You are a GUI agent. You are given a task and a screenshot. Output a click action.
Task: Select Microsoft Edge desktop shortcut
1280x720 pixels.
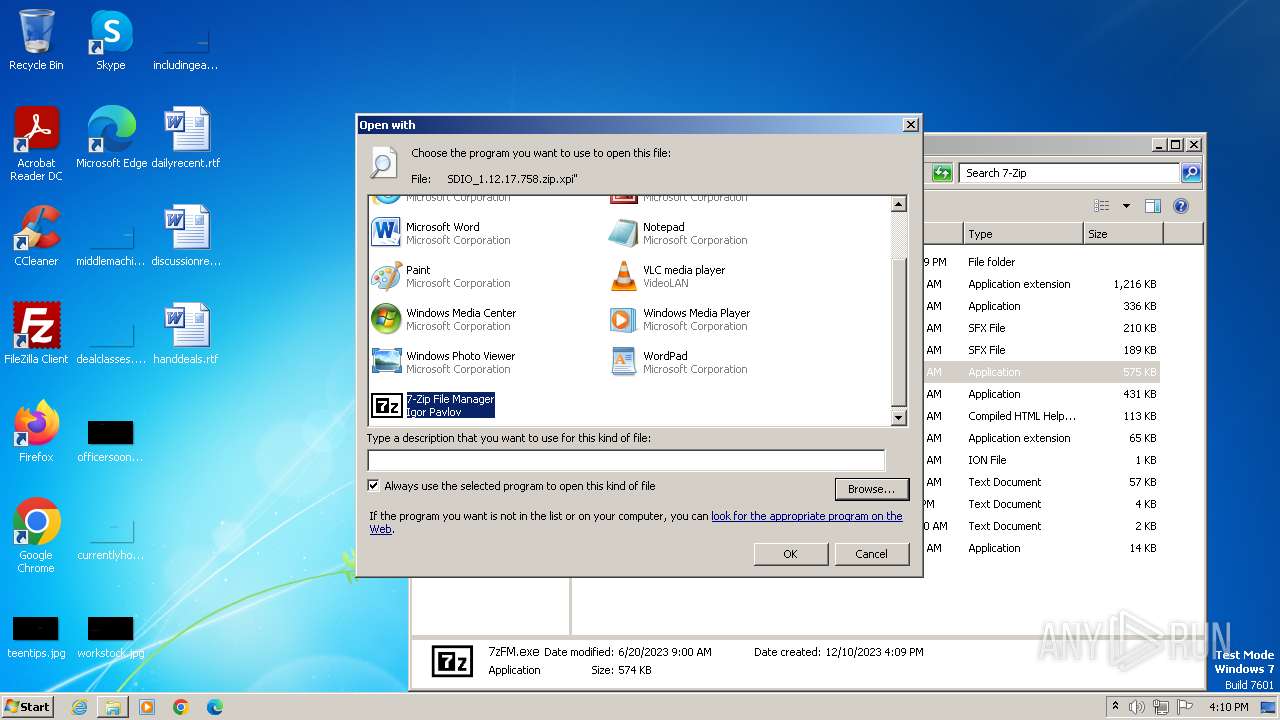111,138
